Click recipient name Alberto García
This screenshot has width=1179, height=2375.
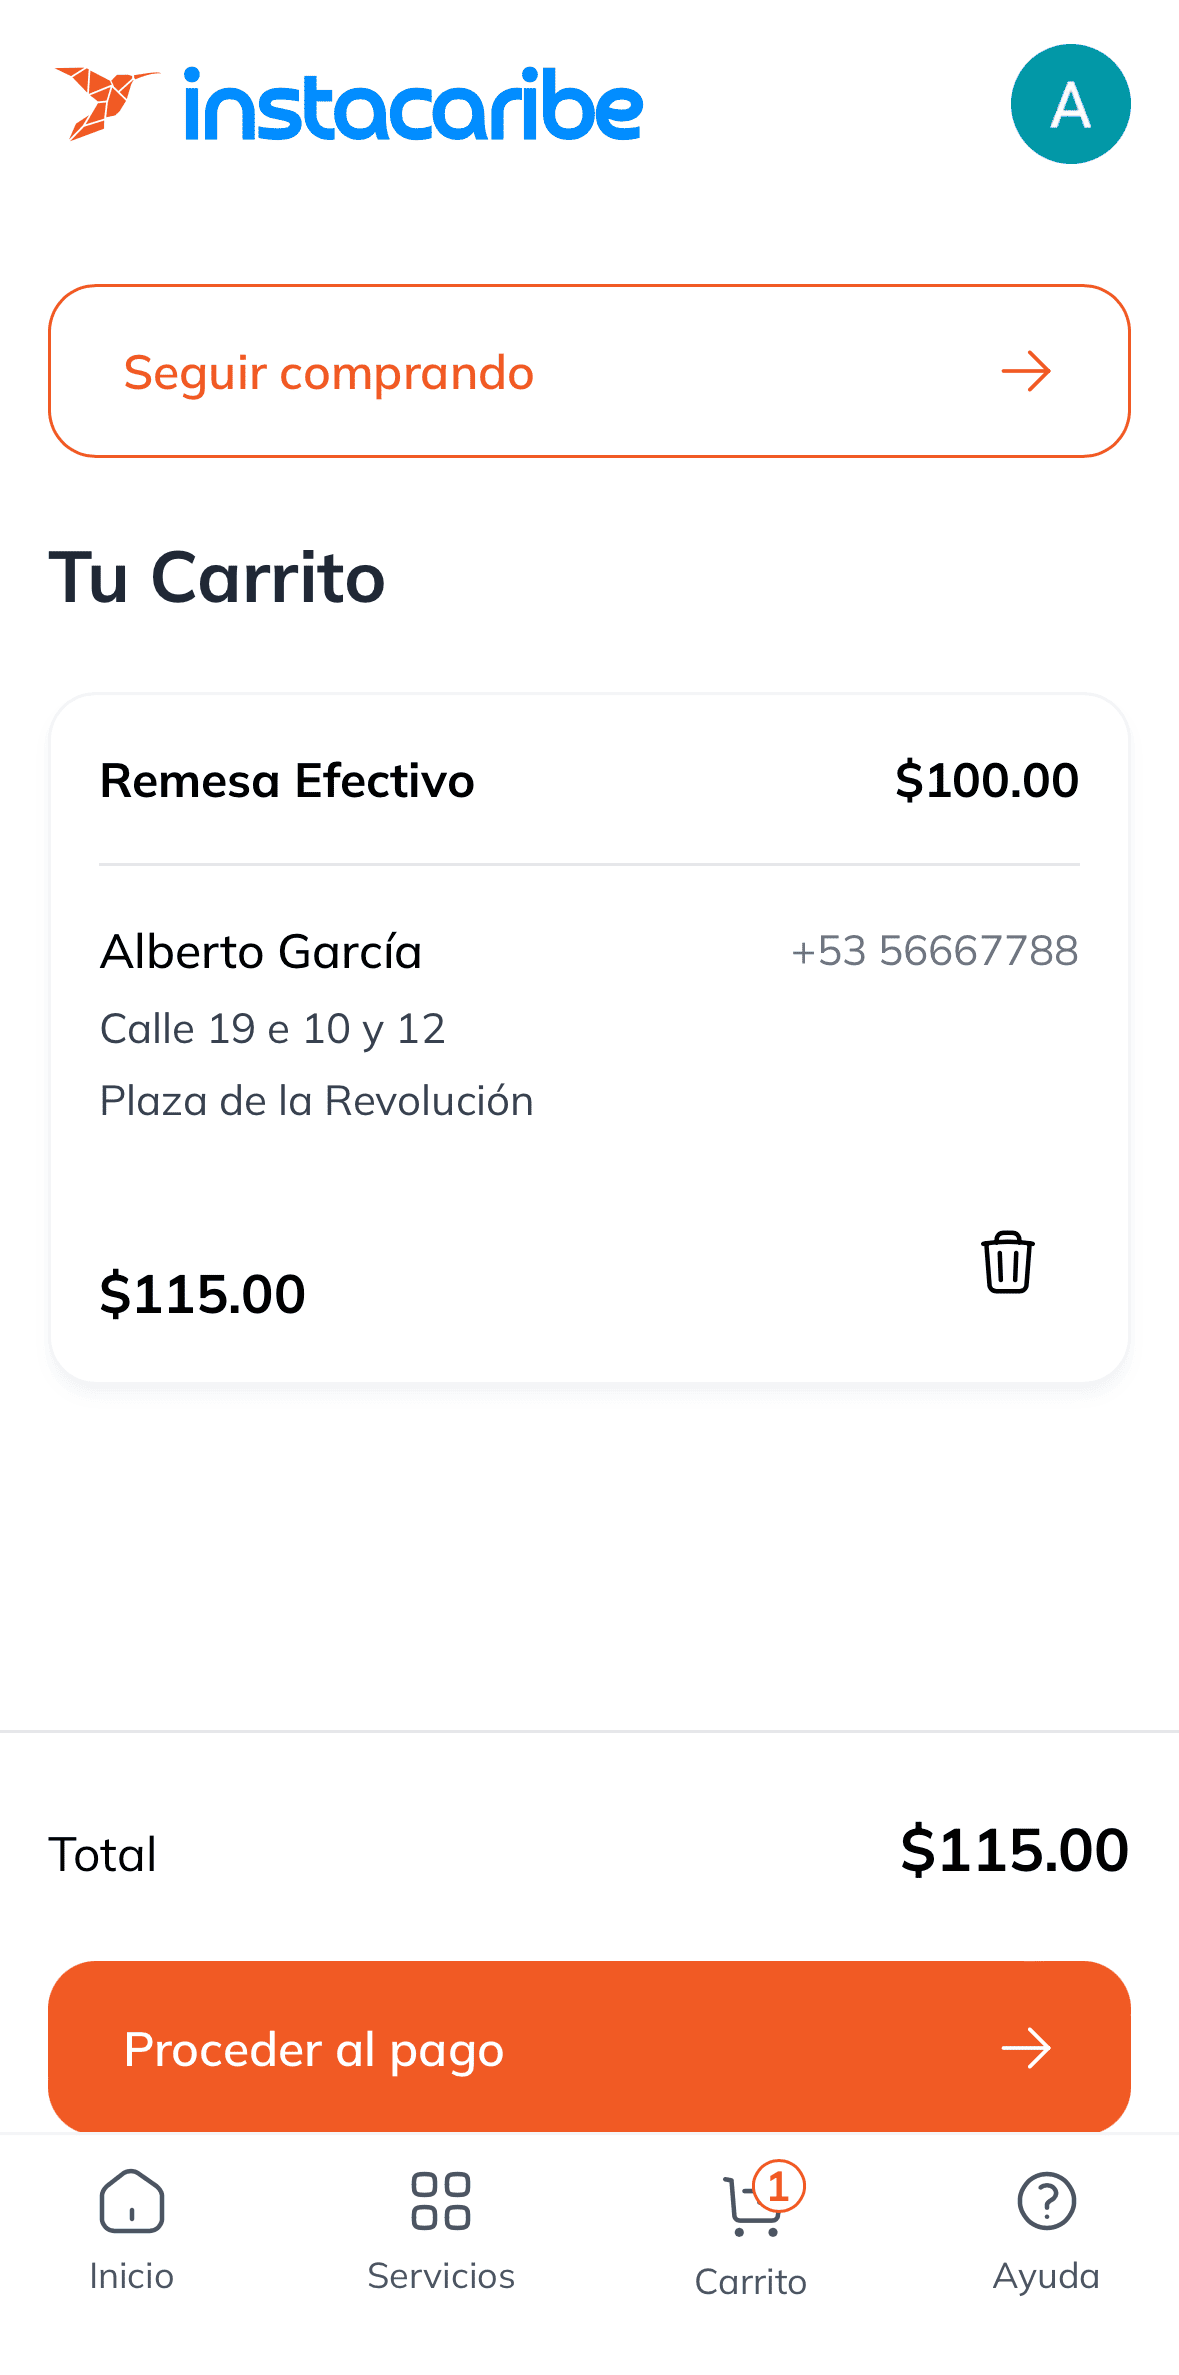pos(261,952)
